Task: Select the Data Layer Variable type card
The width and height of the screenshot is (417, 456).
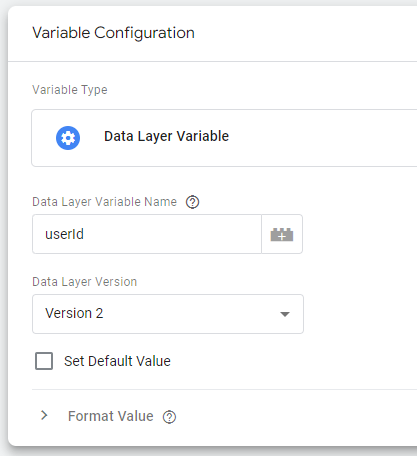Action: (224, 138)
